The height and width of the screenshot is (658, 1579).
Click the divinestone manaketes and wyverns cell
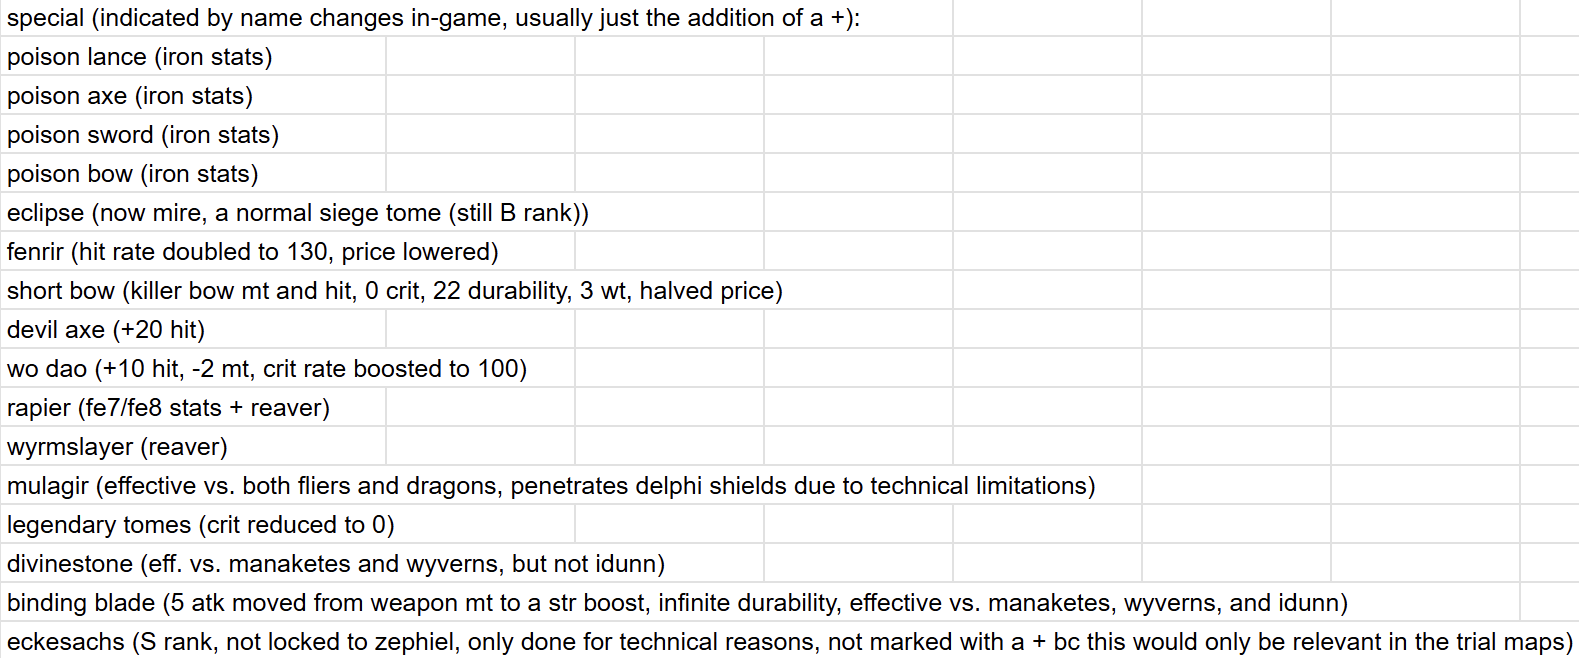coord(336,564)
